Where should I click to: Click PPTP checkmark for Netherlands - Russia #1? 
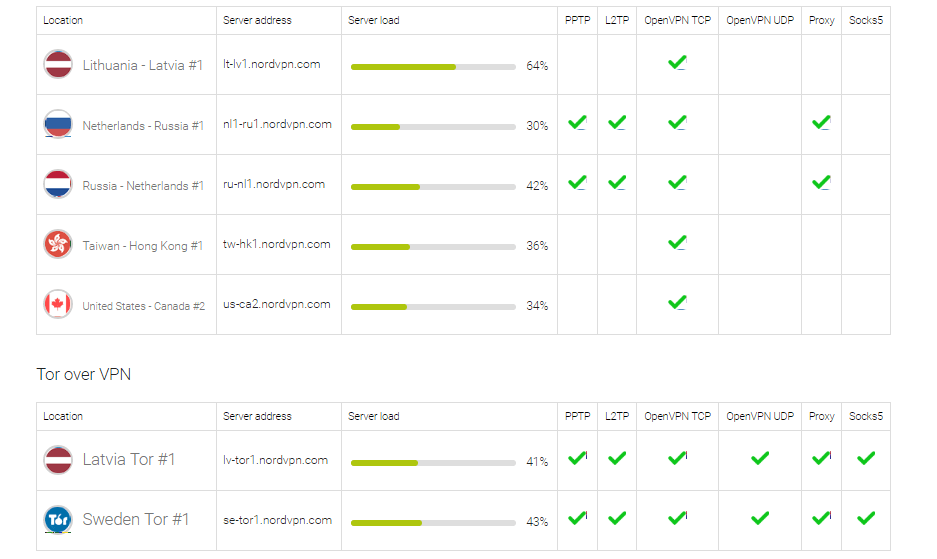[x=577, y=123]
